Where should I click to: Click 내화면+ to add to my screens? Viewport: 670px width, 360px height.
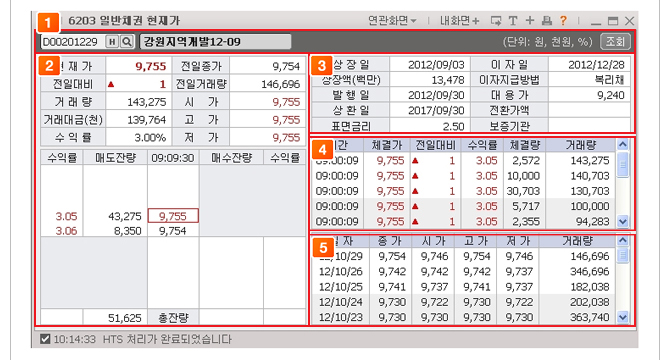point(459,20)
